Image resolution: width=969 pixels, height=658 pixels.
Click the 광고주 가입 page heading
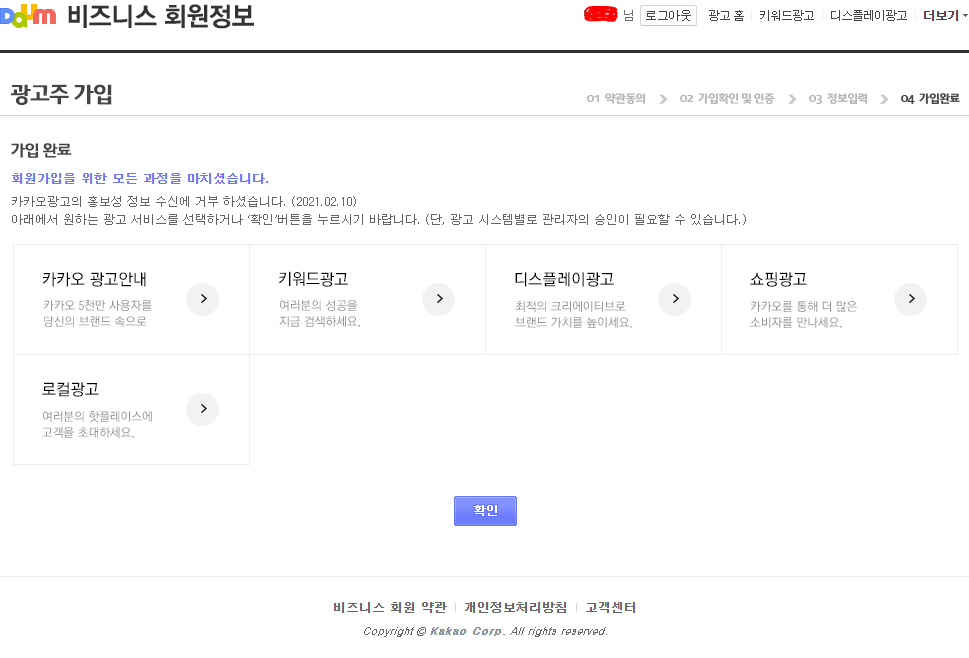[x=61, y=94]
